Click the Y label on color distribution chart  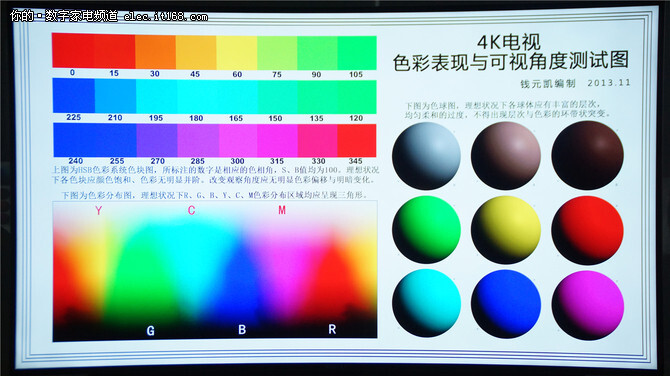[x=99, y=210]
